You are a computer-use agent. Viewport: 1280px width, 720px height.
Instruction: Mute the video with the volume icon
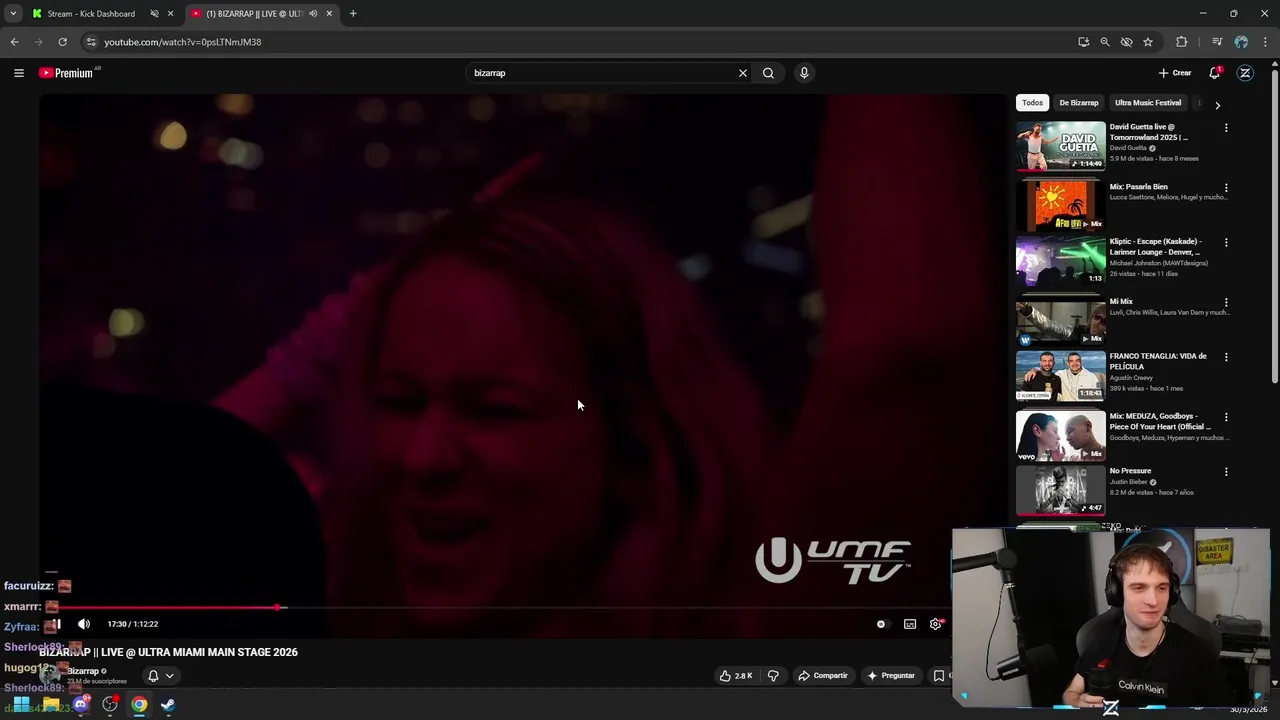[84, 624]
